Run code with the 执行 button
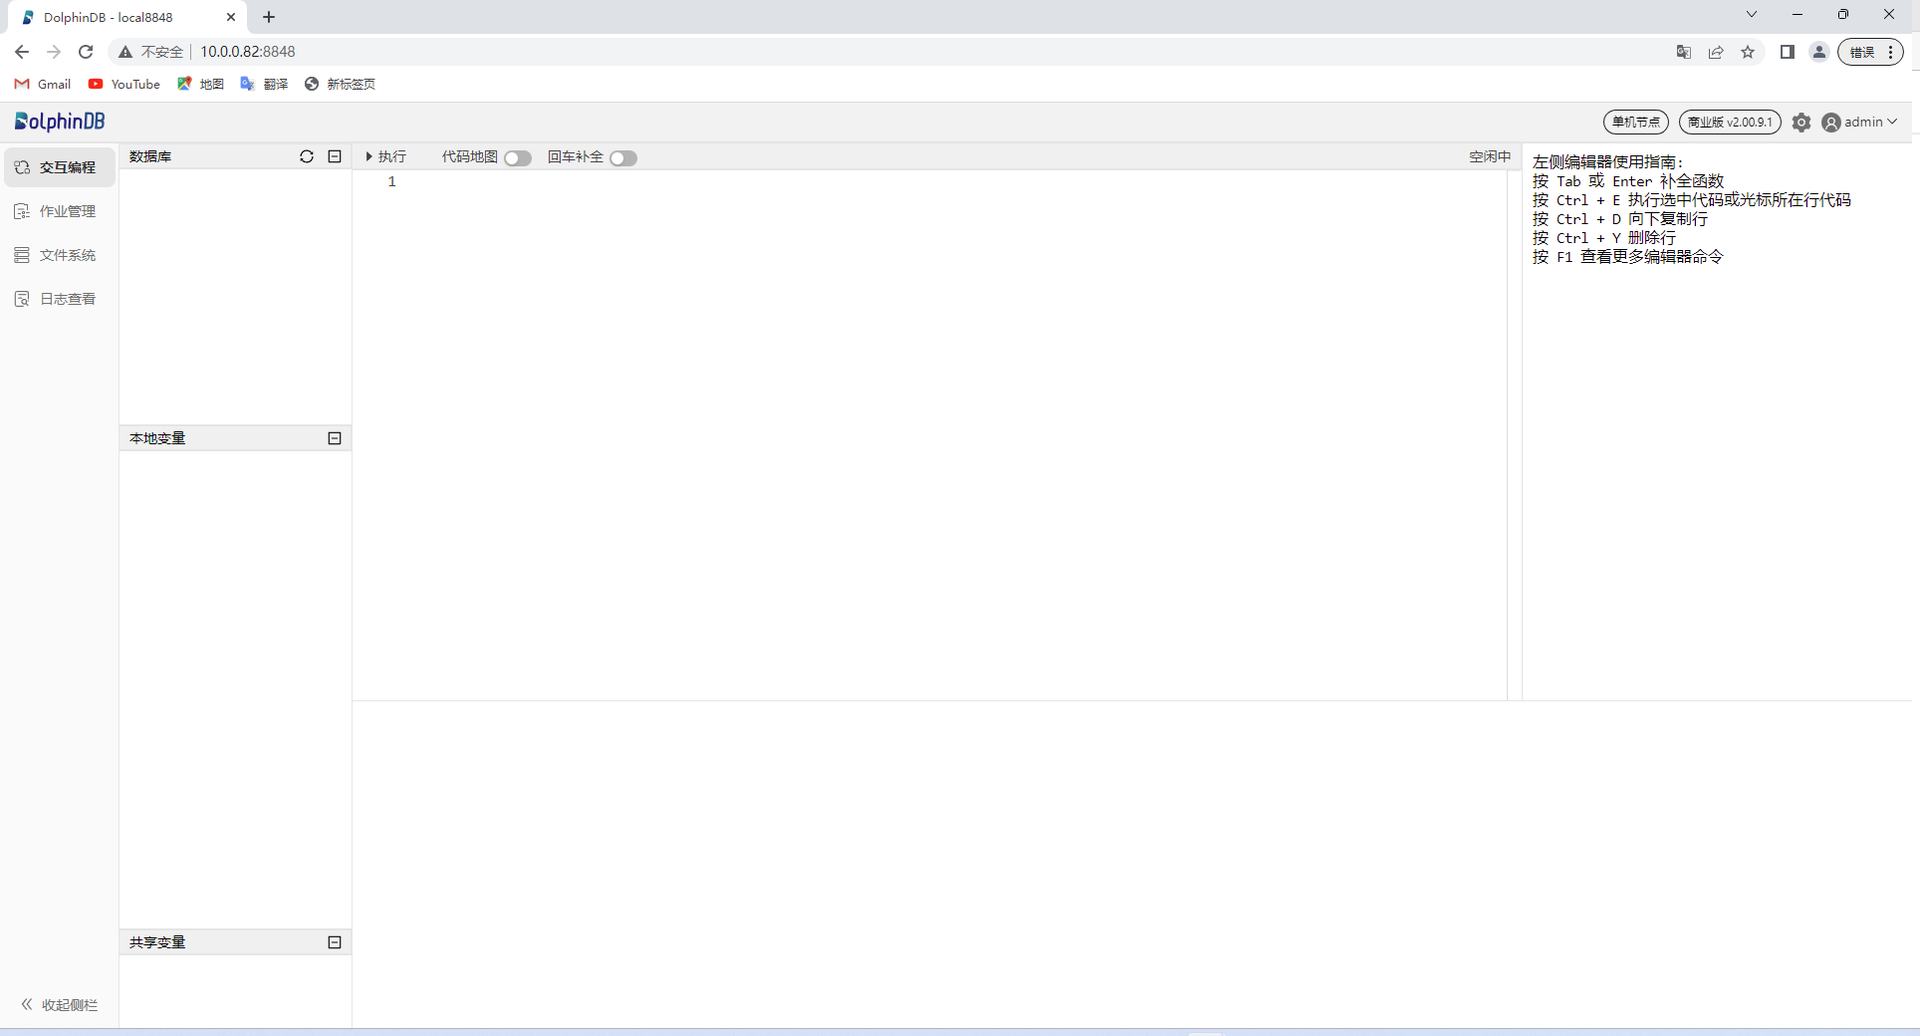 click(x=386, y=157)
